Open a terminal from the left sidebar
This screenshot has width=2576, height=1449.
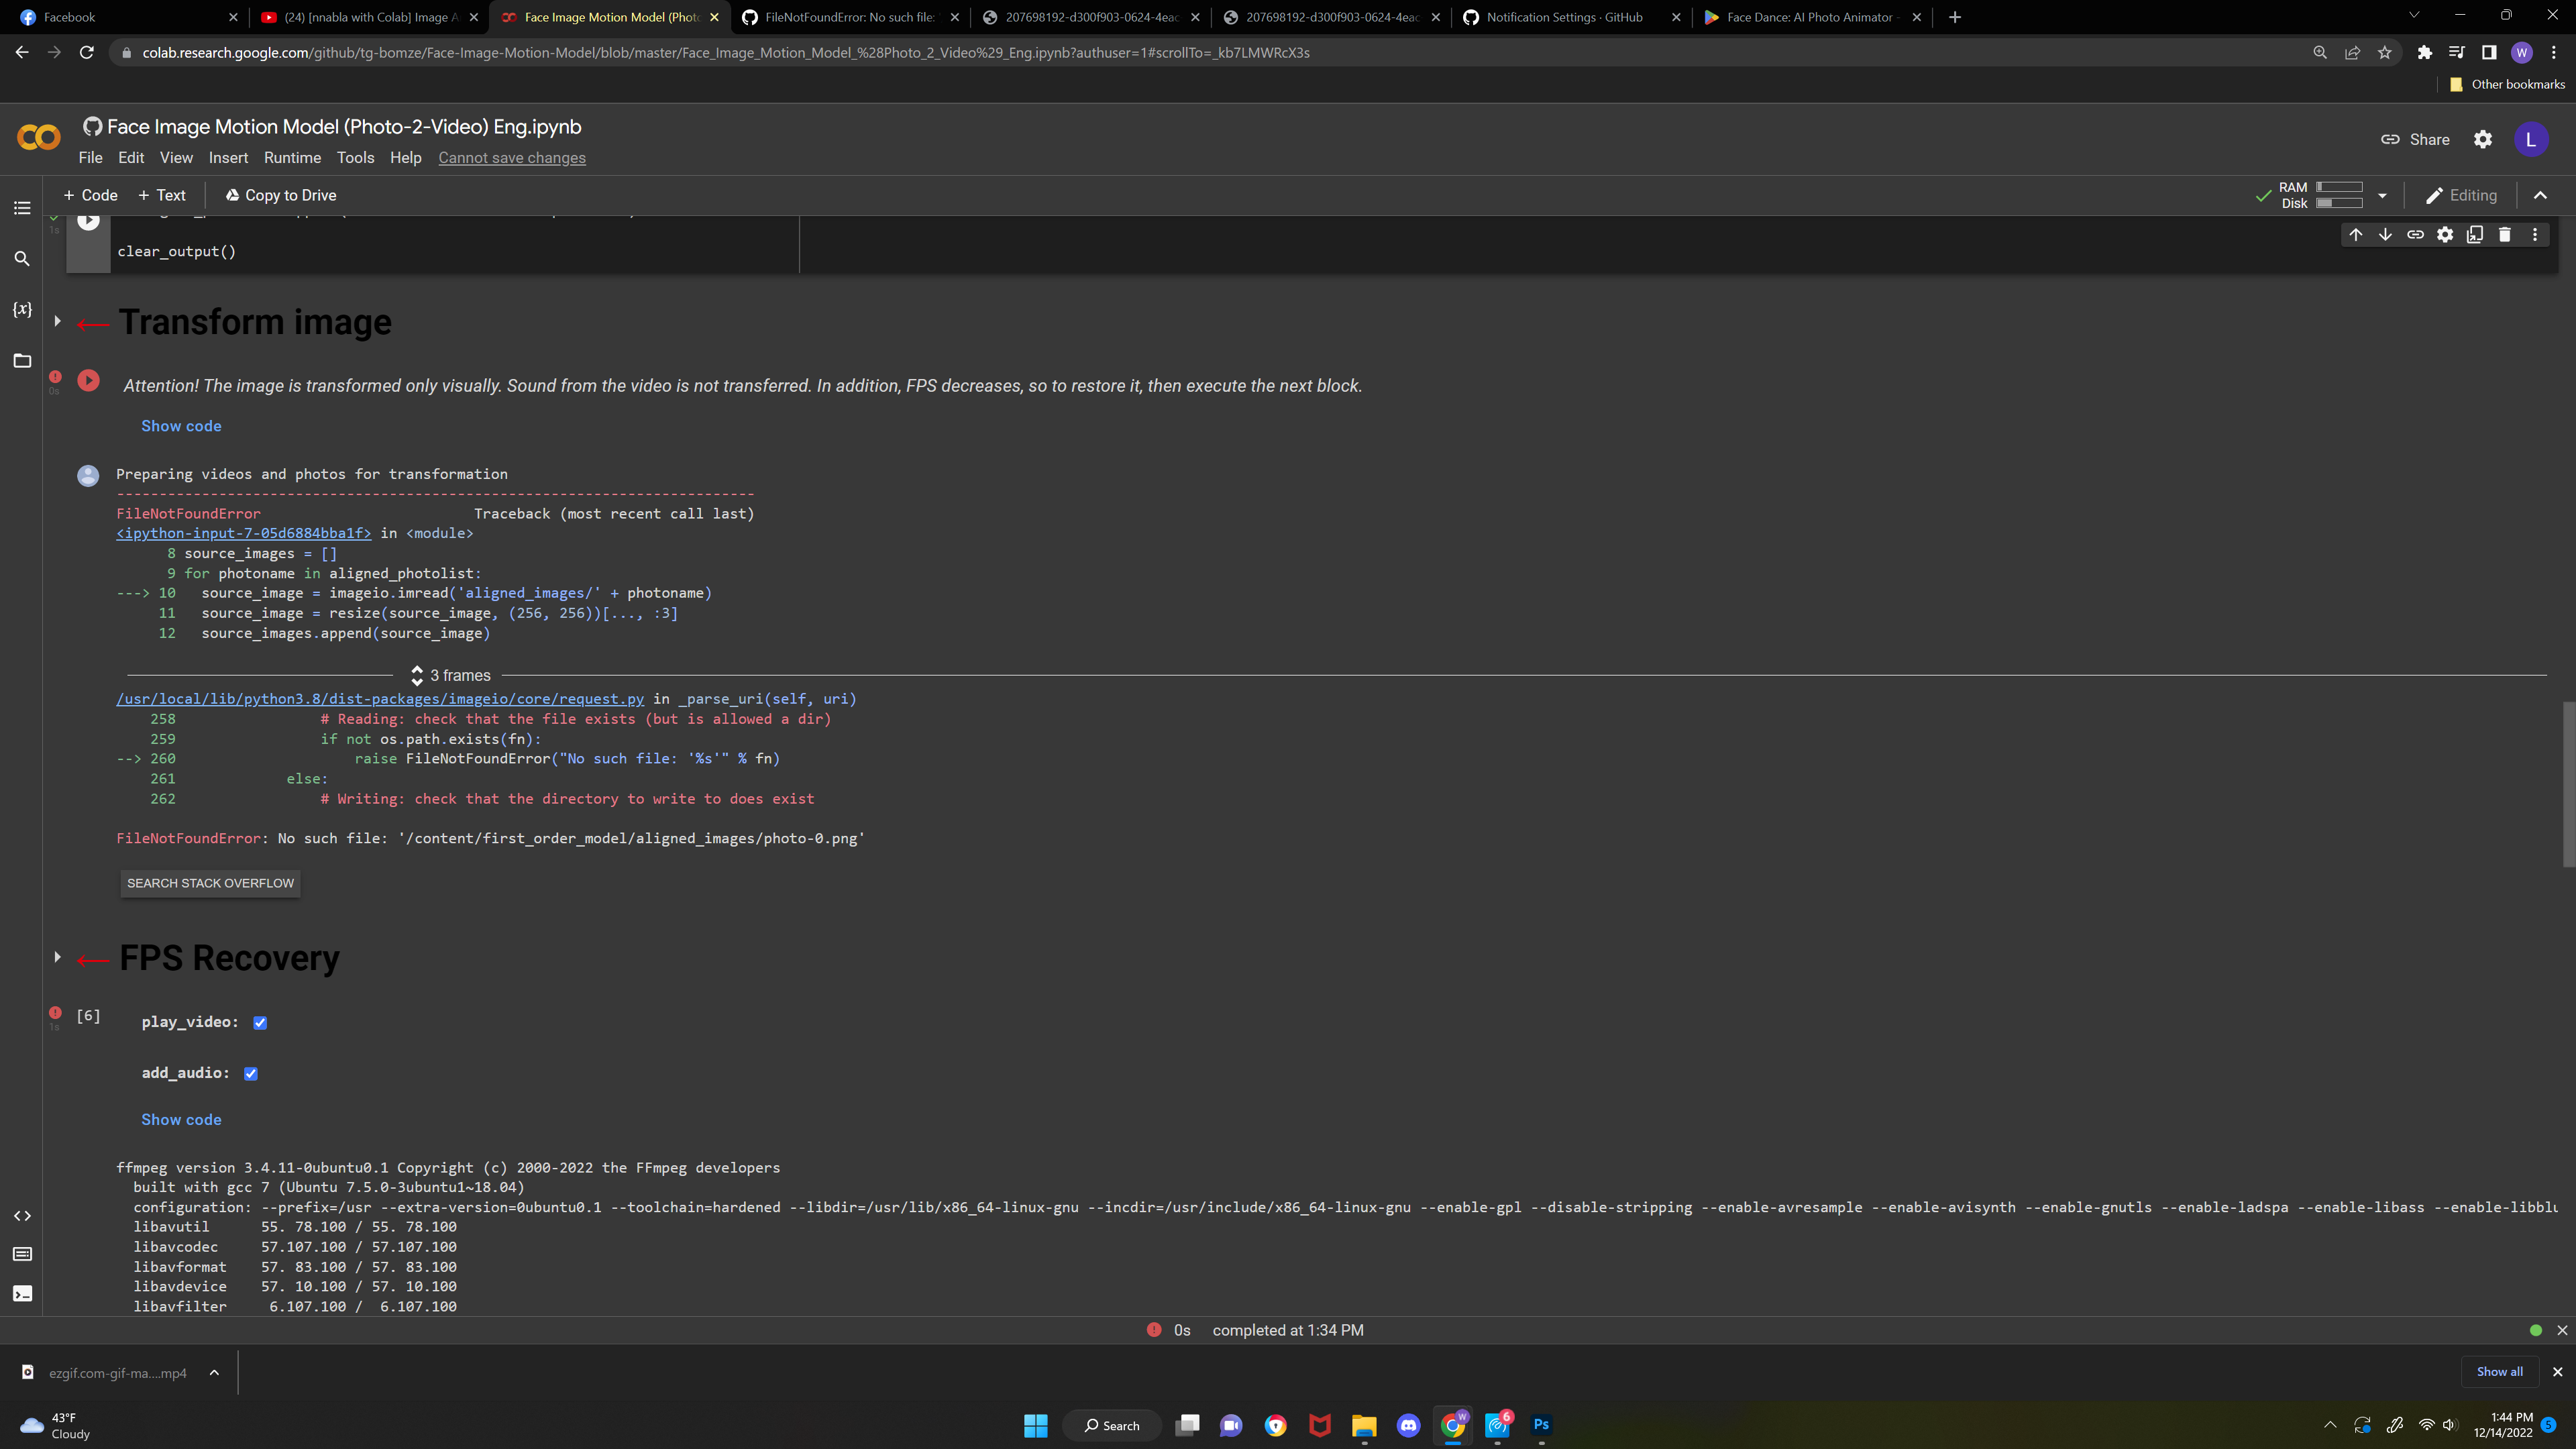coord(22,1293)
